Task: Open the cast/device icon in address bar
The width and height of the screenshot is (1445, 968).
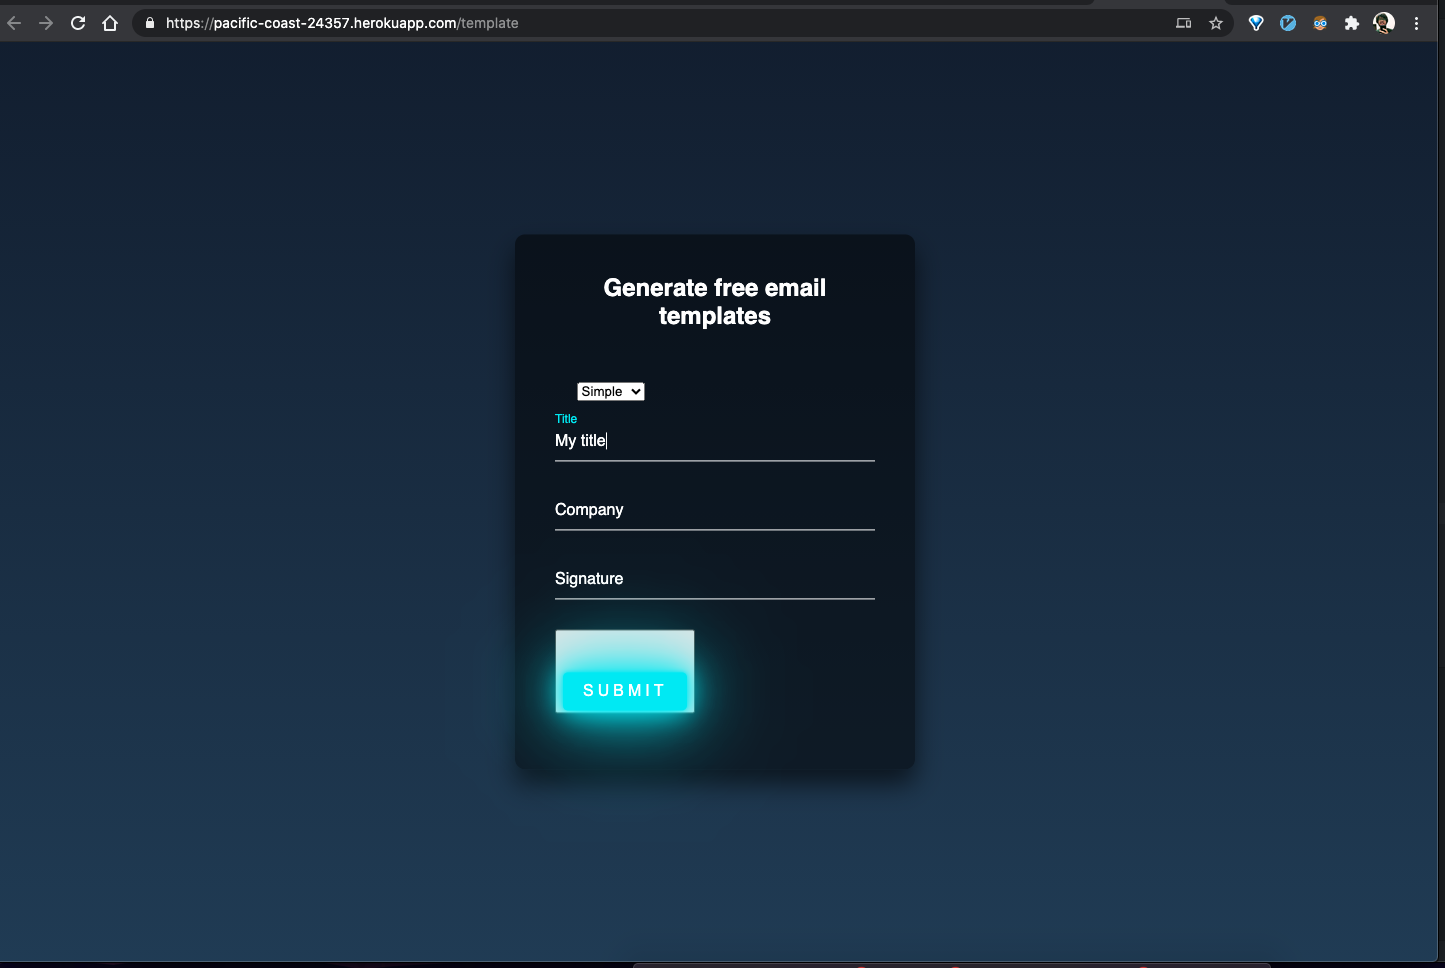Action: 1184,23
